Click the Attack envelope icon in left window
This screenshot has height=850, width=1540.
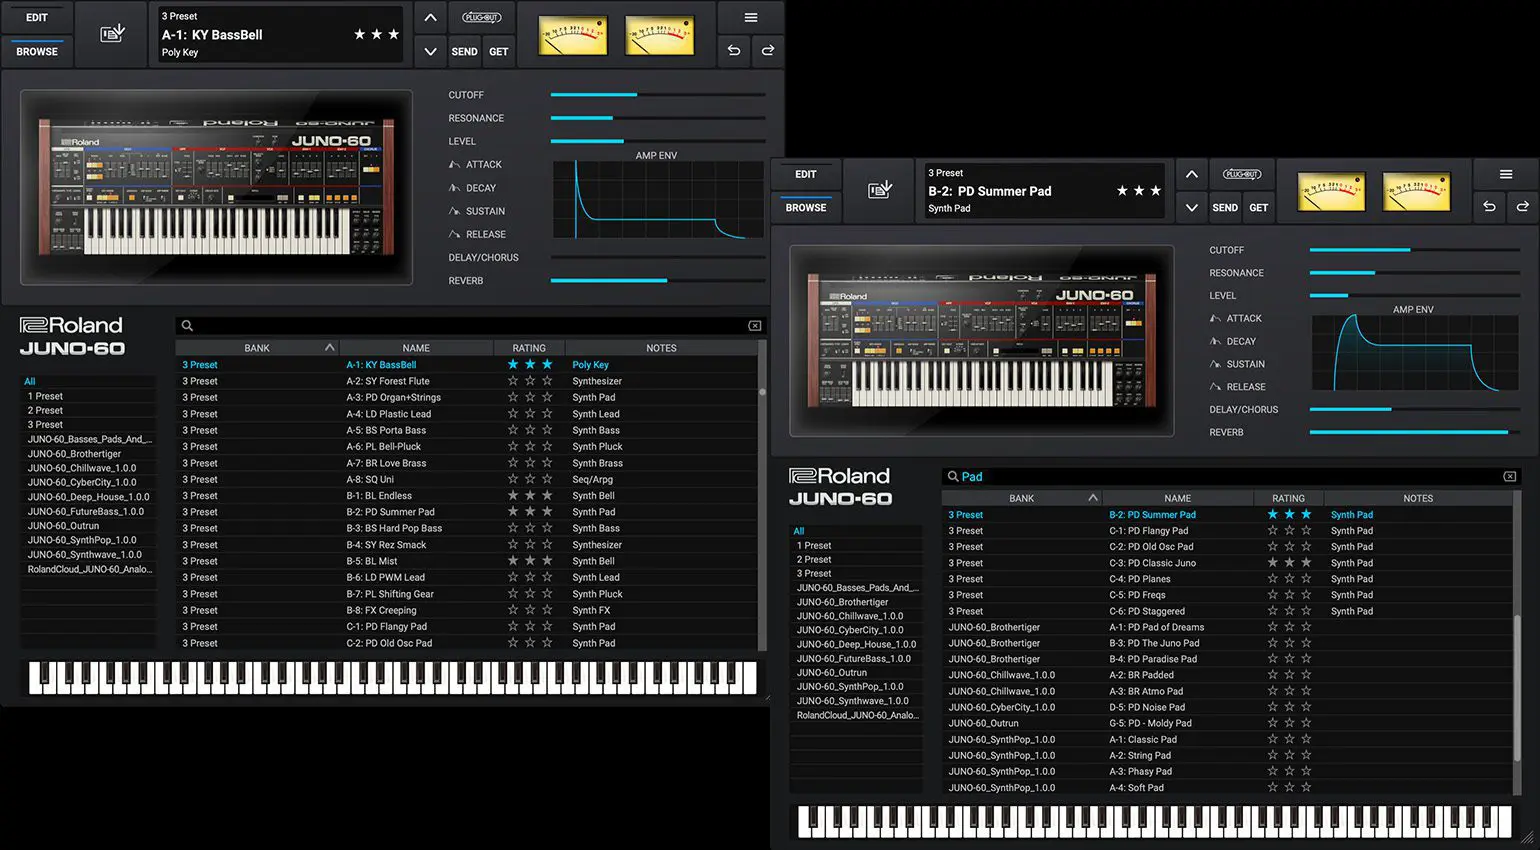click(x=455, y=165)
